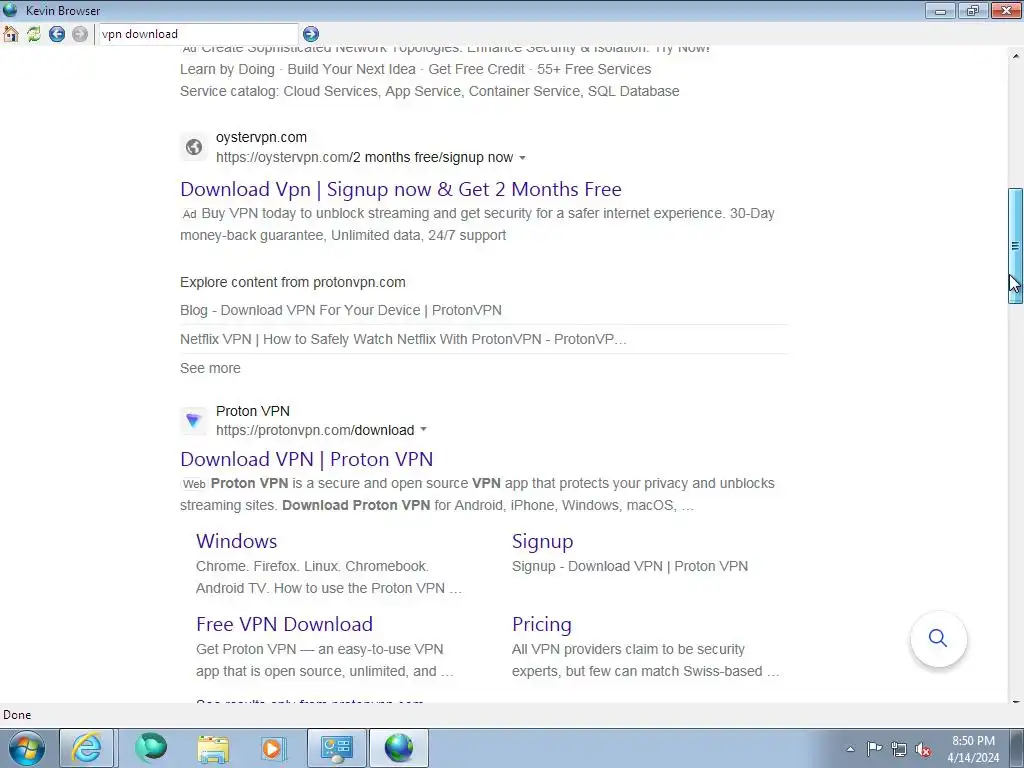The image size is (1024, 768).
Task: Open the 'Free VPN Download' sitelink
Action: tap(284, 624)
